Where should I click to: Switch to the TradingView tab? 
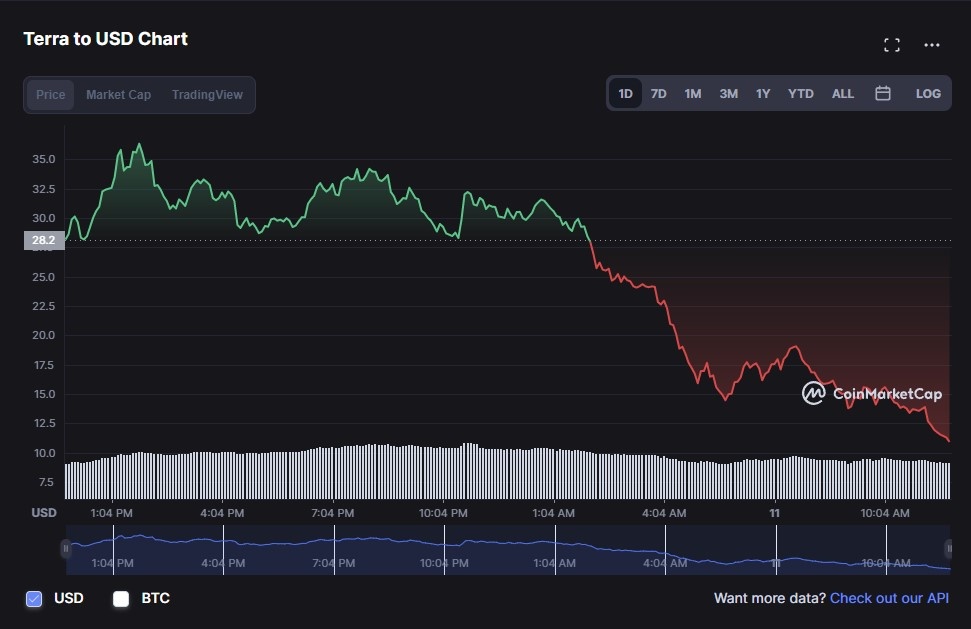coord(207,95)
